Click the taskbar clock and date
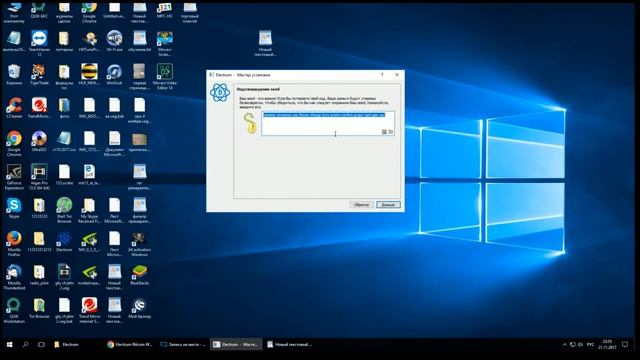The height and width of the screenshot is (360, 640). 607,344
